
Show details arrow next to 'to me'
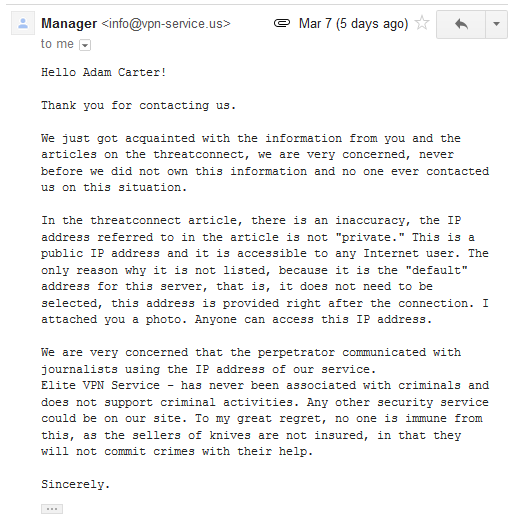click(85, 45)
